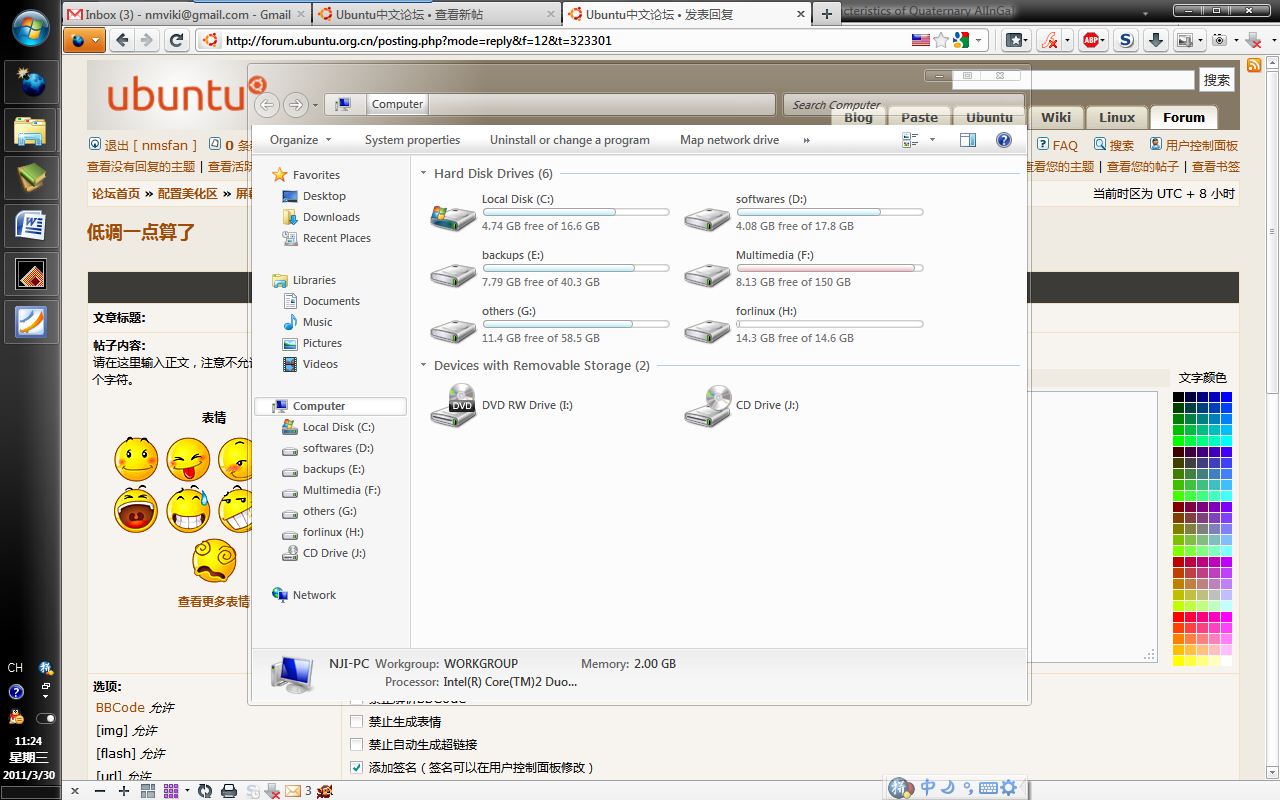
Task: Open the orange browser menu dropdown
Action: tap(84, 40)
